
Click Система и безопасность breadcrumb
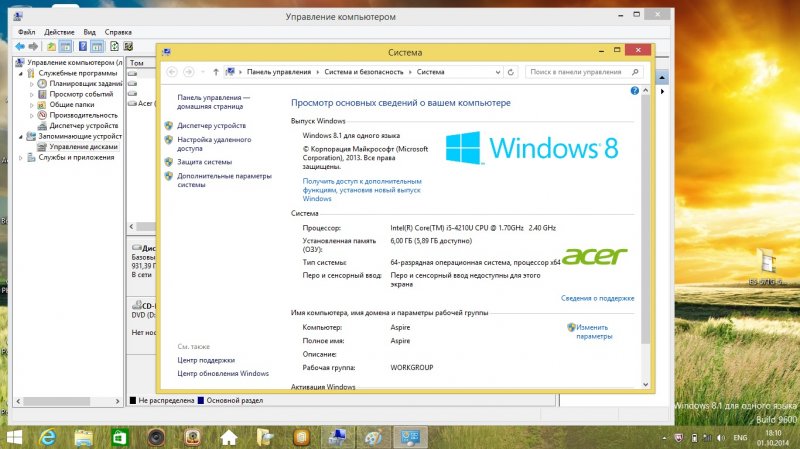point(364,72)
